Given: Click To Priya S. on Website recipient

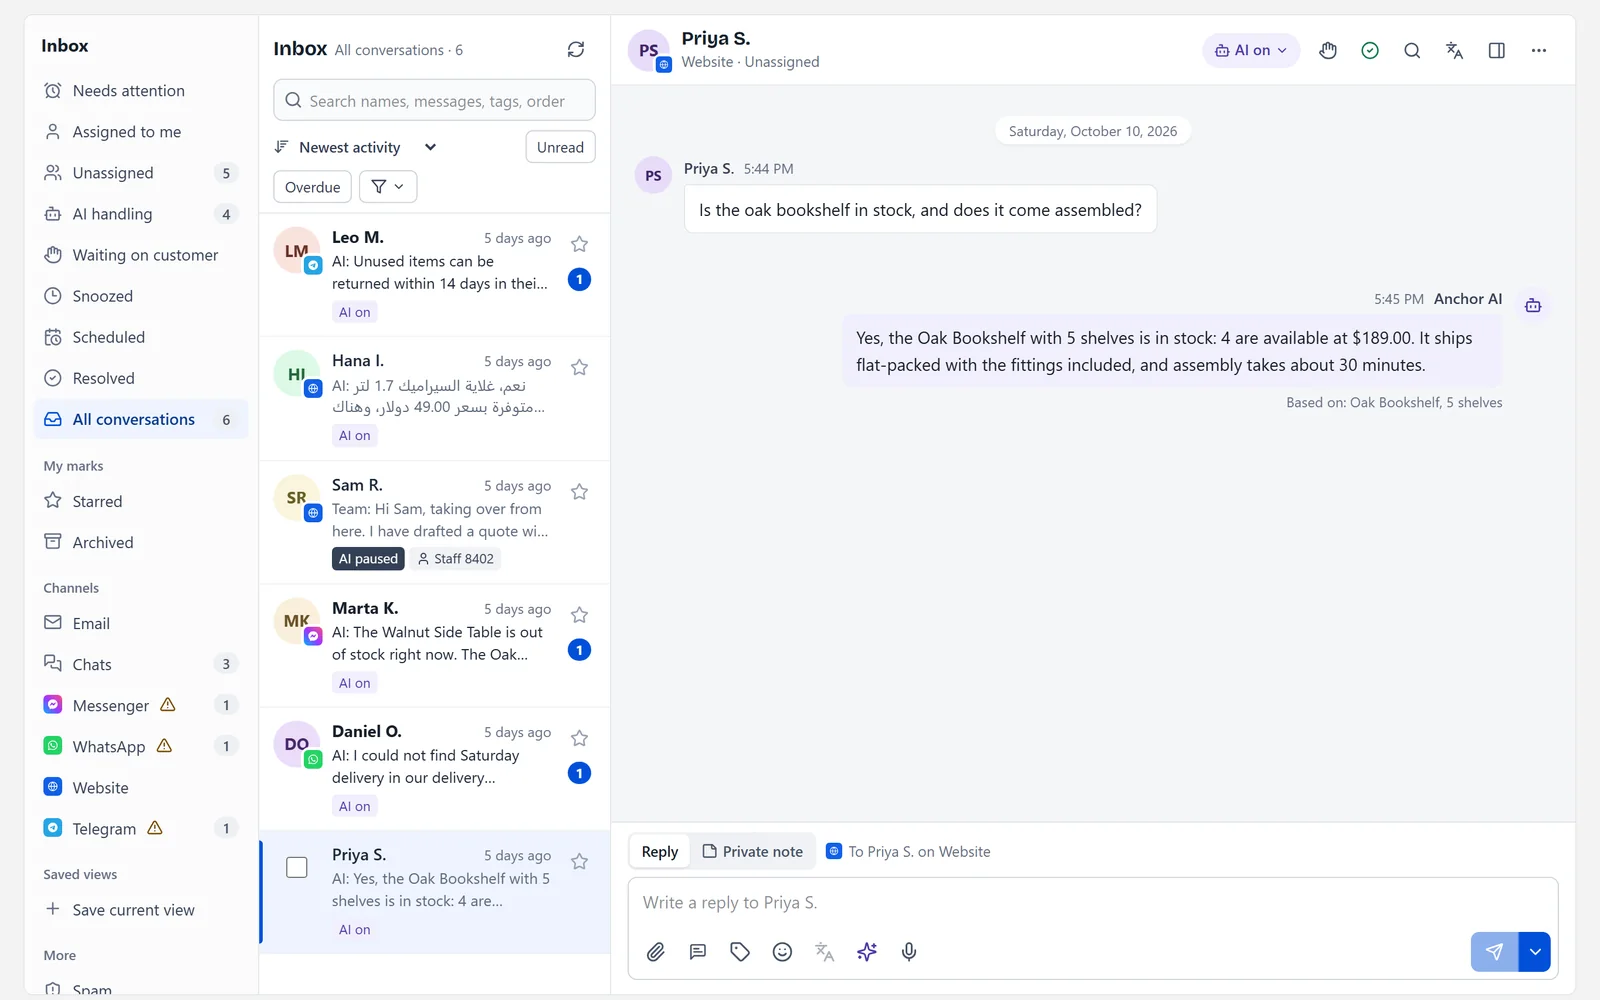Looking at the screenshot, I should coord(908,852).
